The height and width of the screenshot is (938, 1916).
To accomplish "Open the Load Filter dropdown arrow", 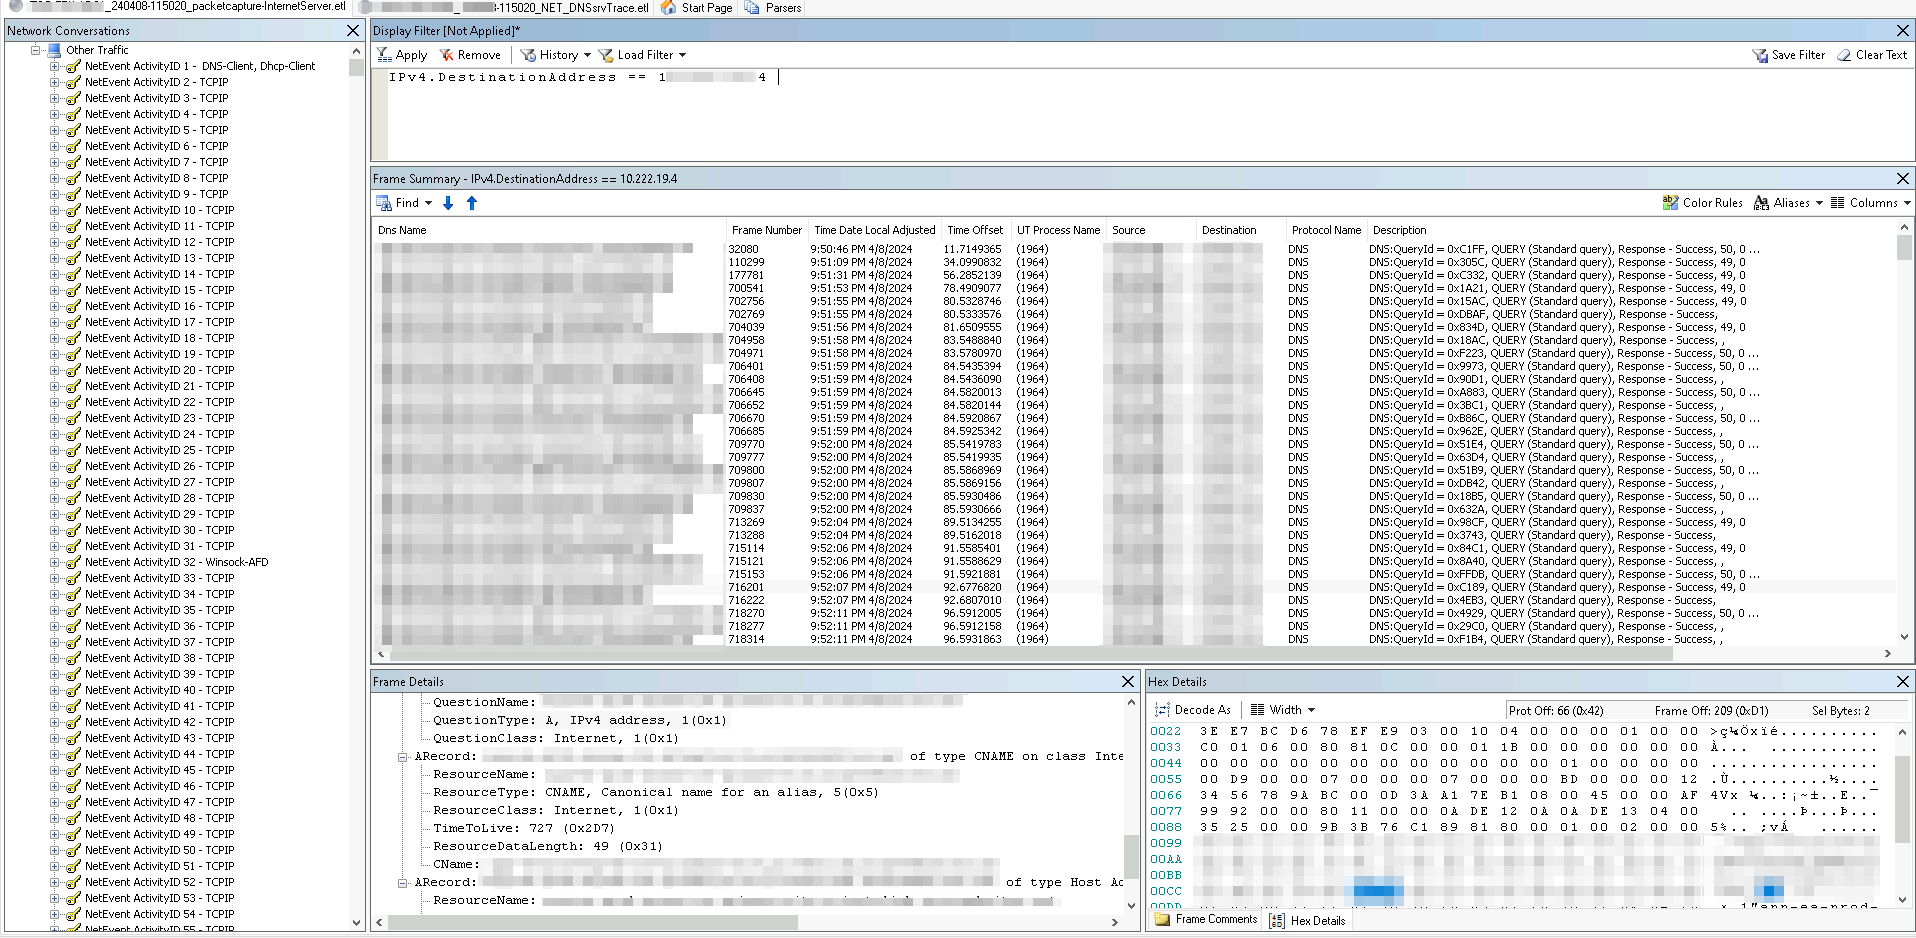I will [683, 55].
